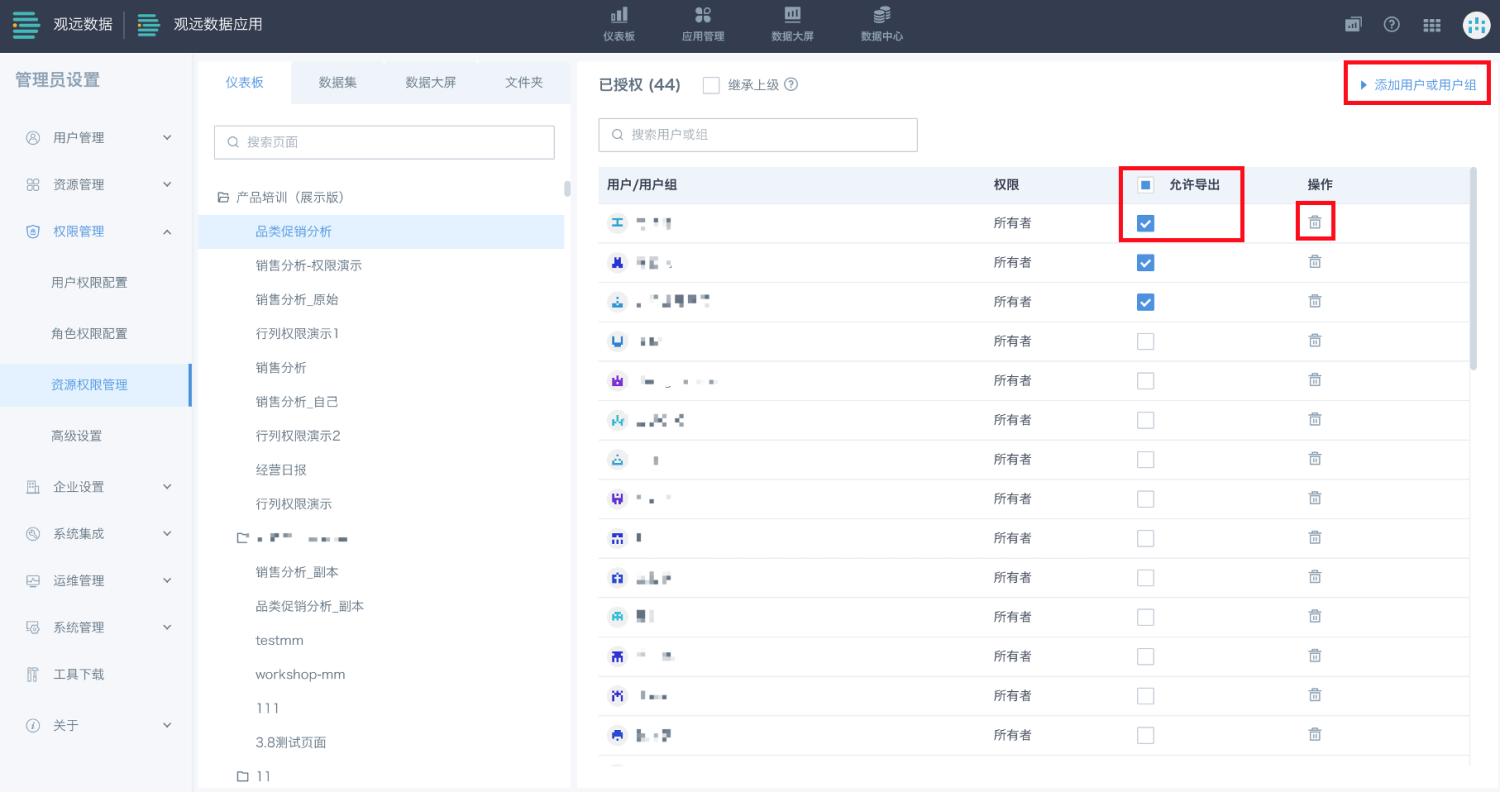Expand the 企业设置 chevron

coord(167,487)
